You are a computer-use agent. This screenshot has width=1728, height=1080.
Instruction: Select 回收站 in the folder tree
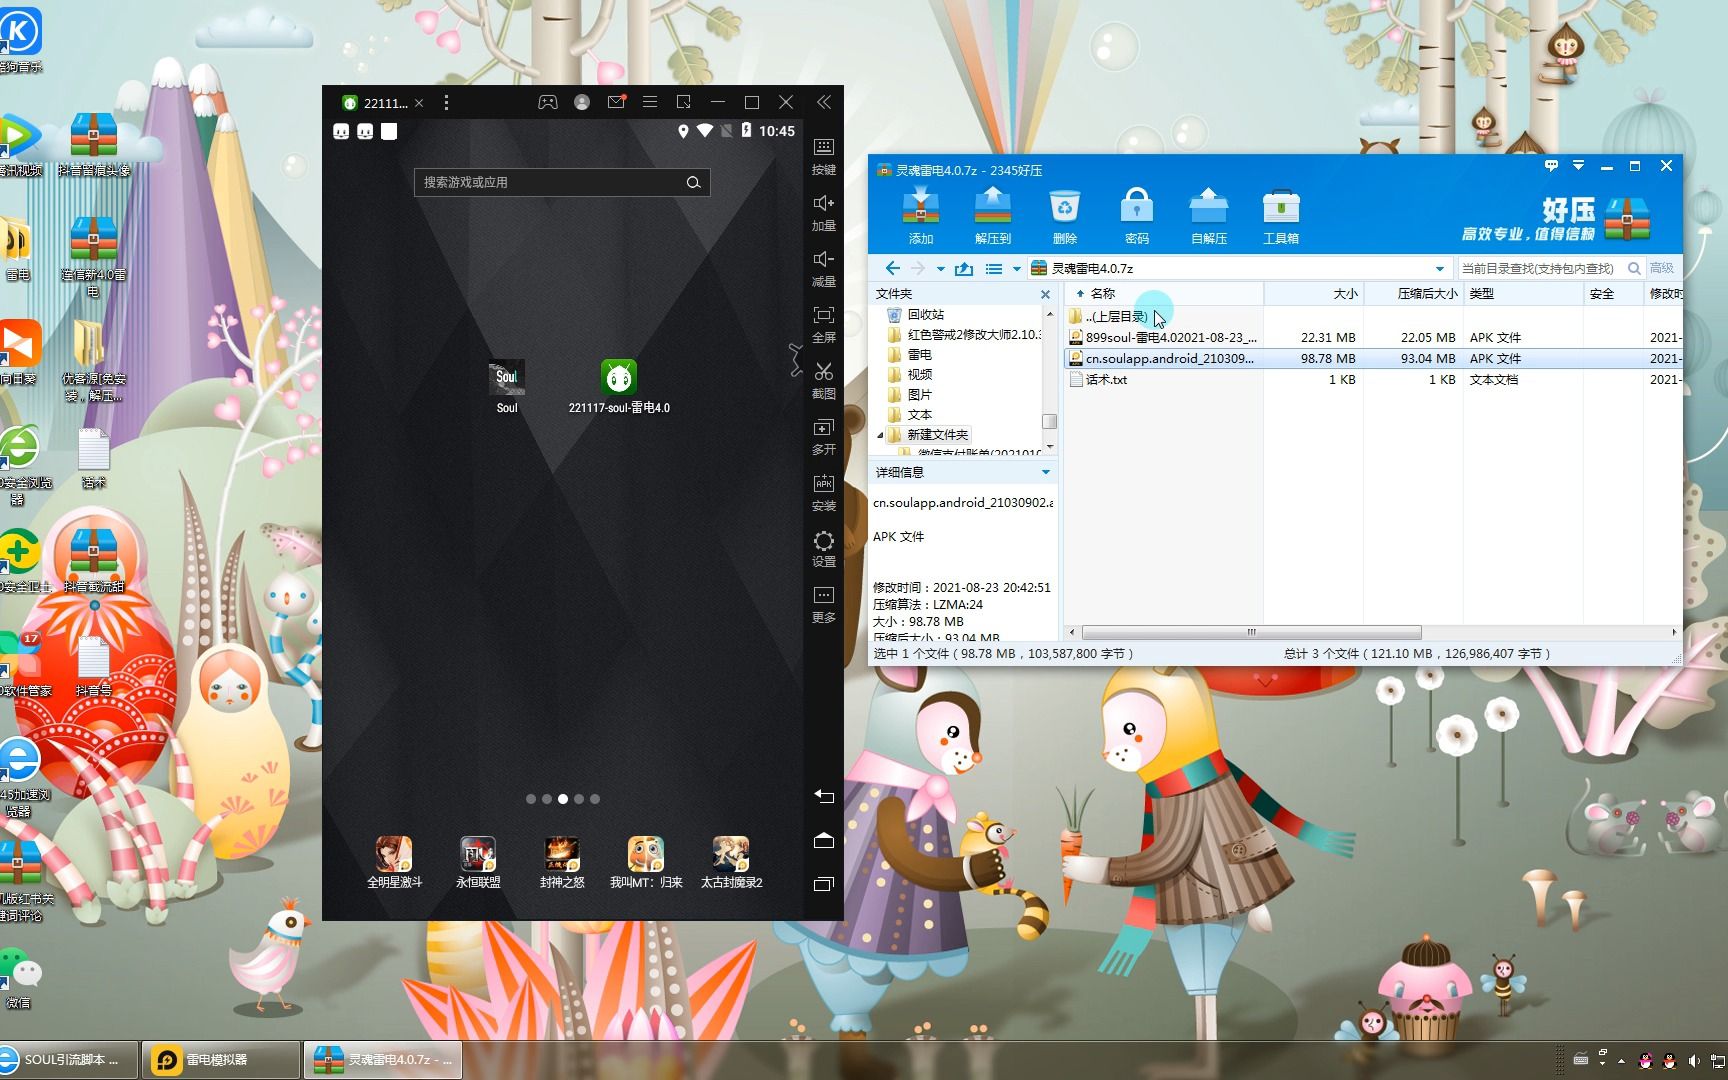925,315
